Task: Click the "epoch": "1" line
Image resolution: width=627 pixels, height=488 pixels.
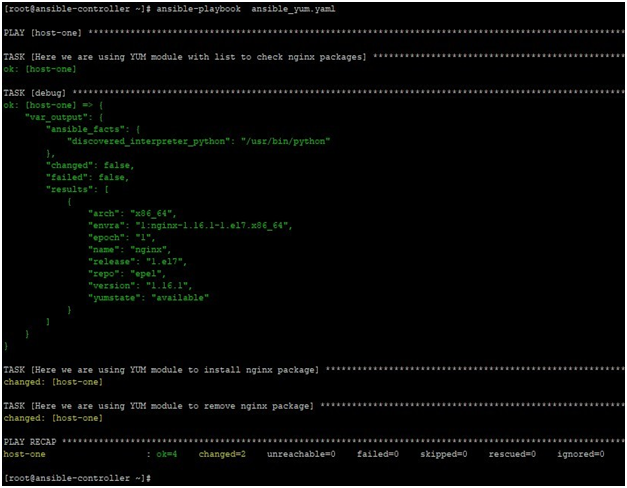Action: (x=122, y=237)
